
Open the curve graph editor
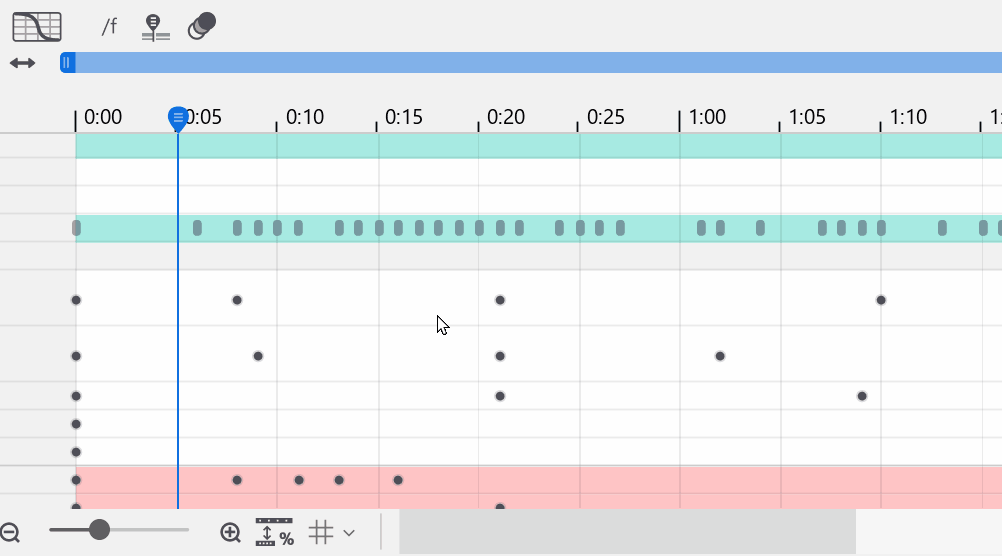point(37,27)
